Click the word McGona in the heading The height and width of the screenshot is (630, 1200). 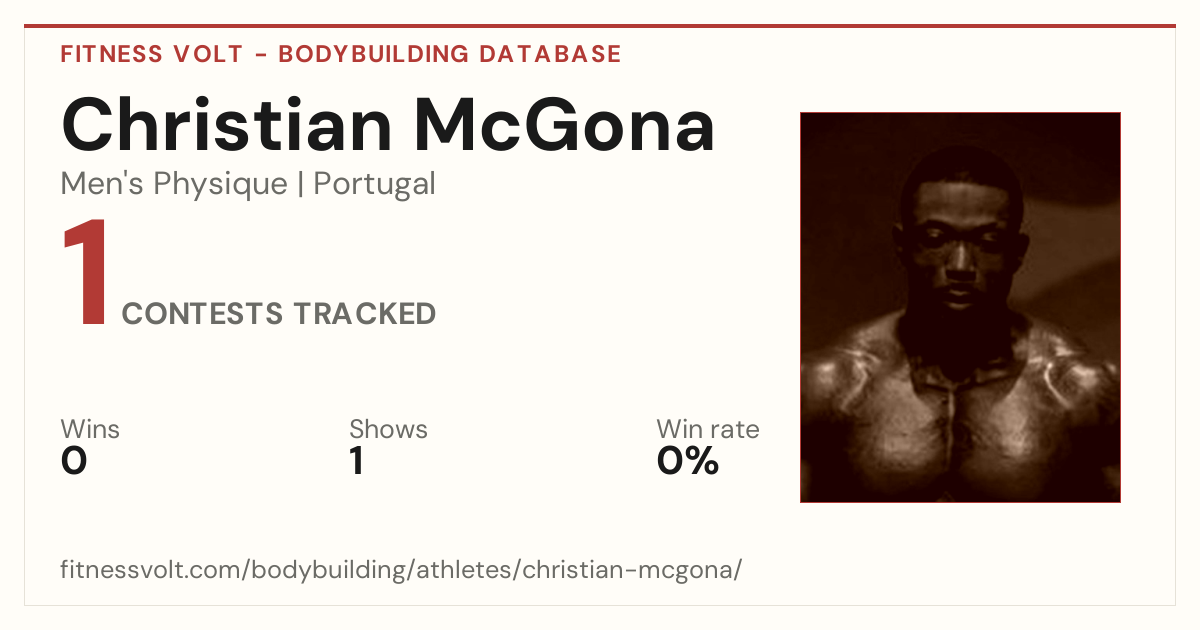tap(566, 124)
